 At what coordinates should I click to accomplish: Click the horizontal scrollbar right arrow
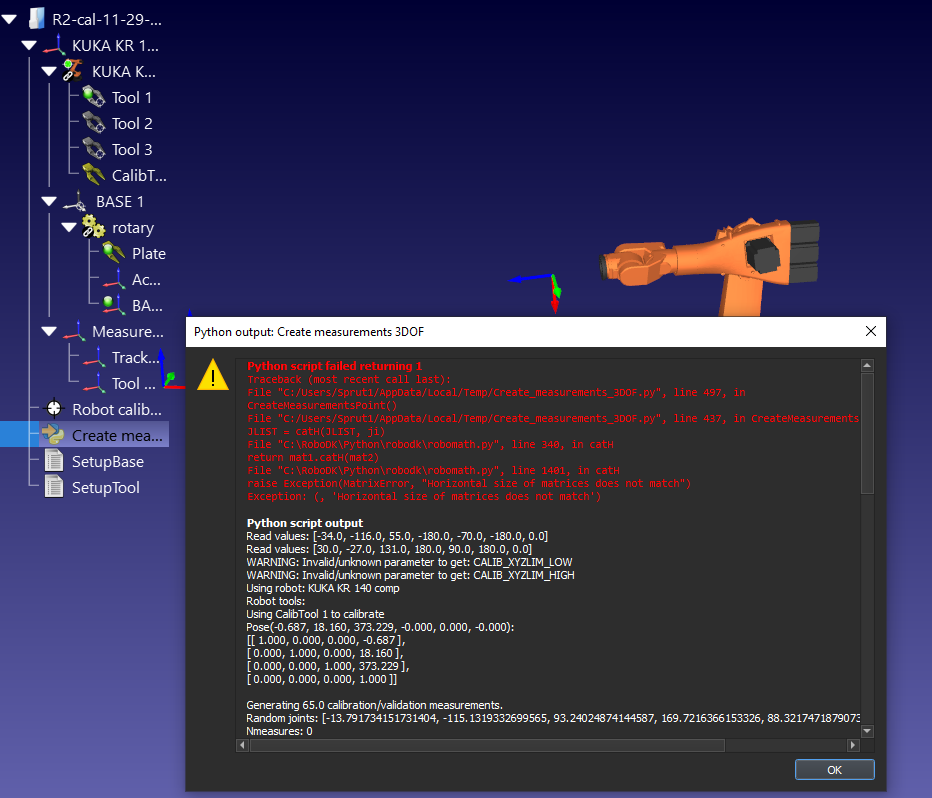click(853, 745)
